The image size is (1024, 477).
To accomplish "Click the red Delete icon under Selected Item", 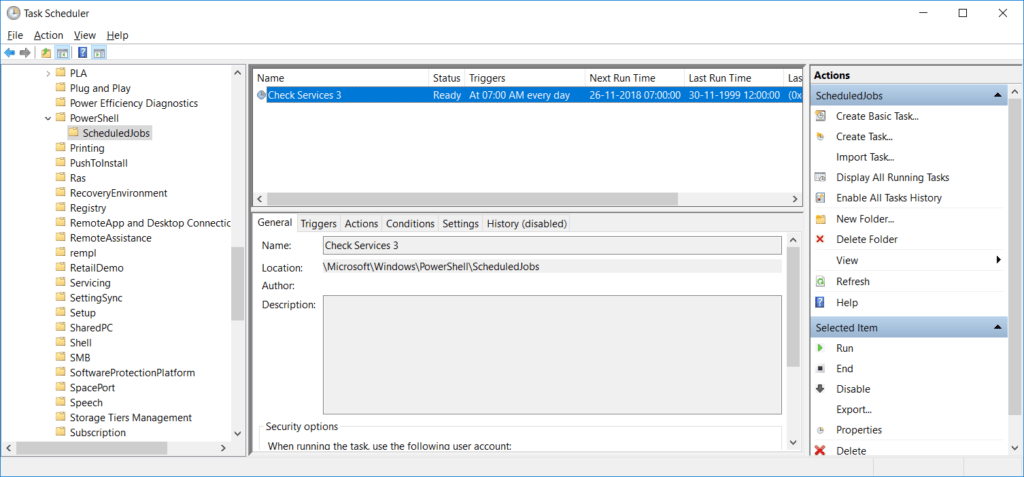I will pos(821,450).
